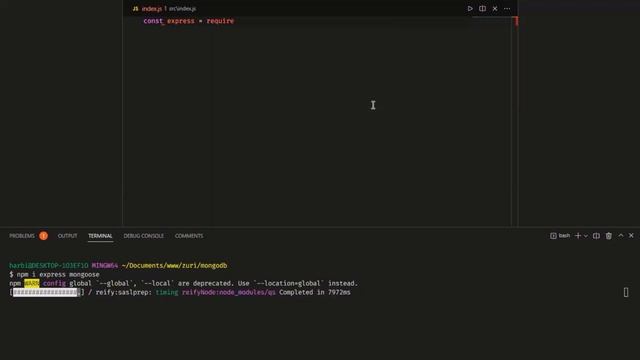This screenshot has width=640, height=360.
Task: Run the index.js file with play icon
Action: click(470, 9)
